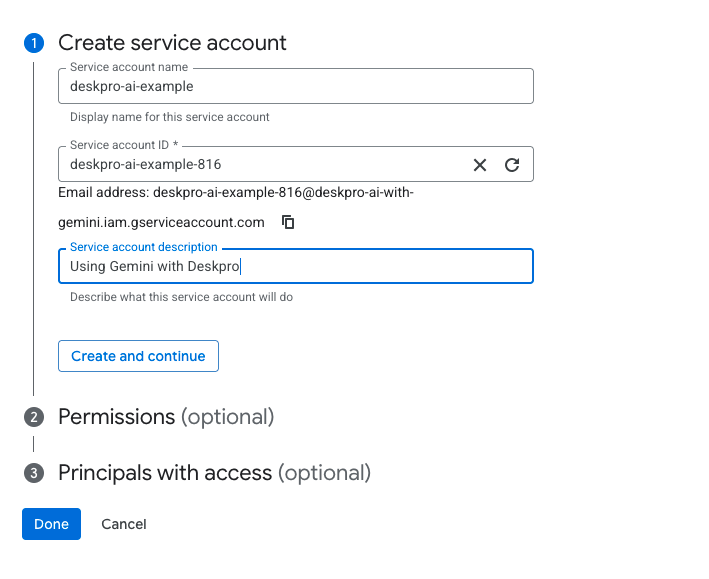Click the step 2 number badge

34,417
